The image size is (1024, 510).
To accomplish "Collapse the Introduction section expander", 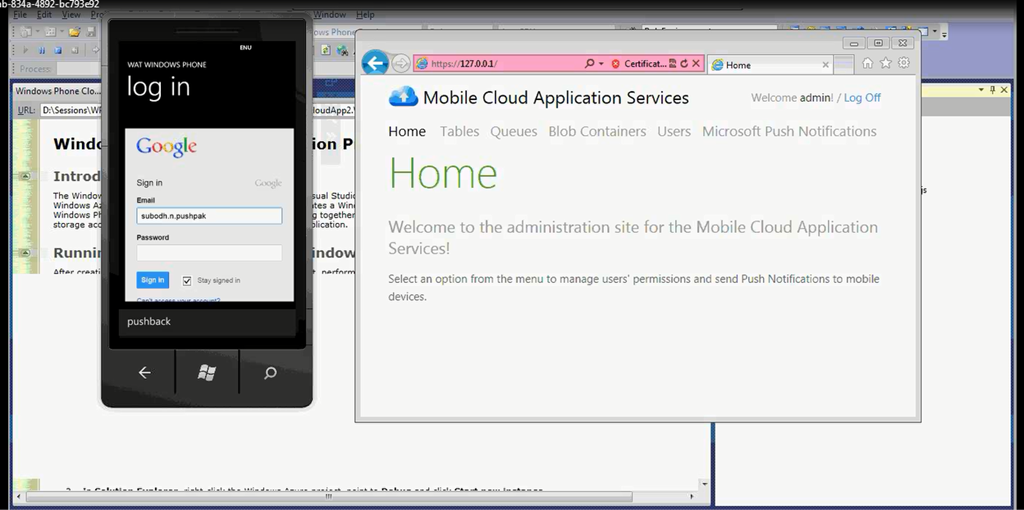I will (24, 176).
